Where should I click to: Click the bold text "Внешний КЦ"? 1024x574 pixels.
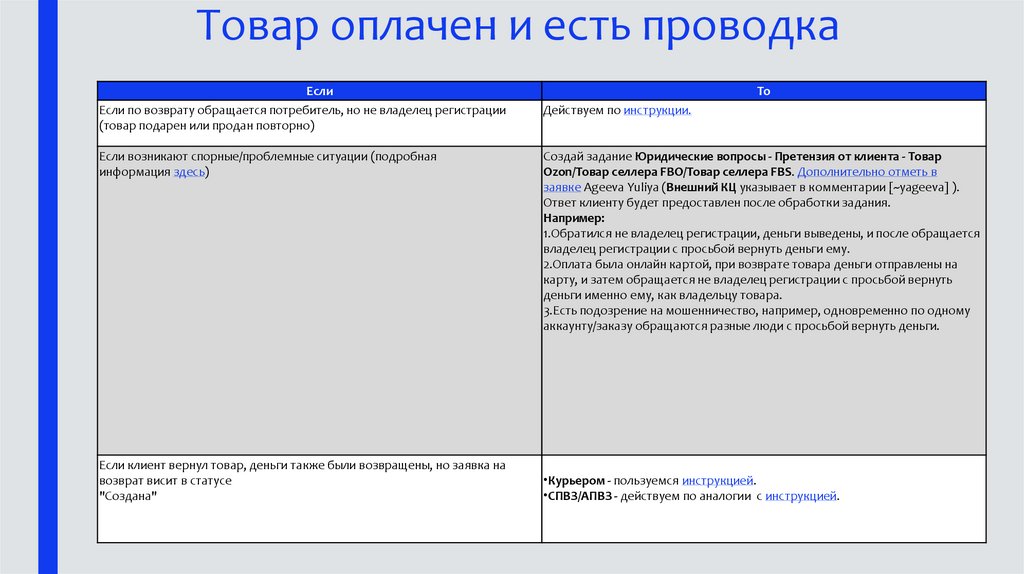(700, 187)
